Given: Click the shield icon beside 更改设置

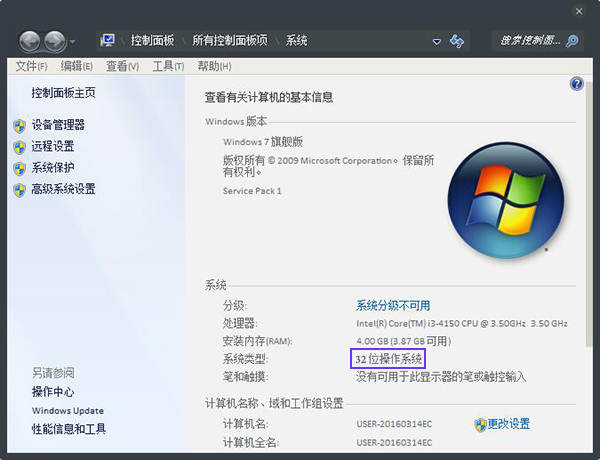Looking at the screenshot, I should pyautogui.click(x=480, y=425).
